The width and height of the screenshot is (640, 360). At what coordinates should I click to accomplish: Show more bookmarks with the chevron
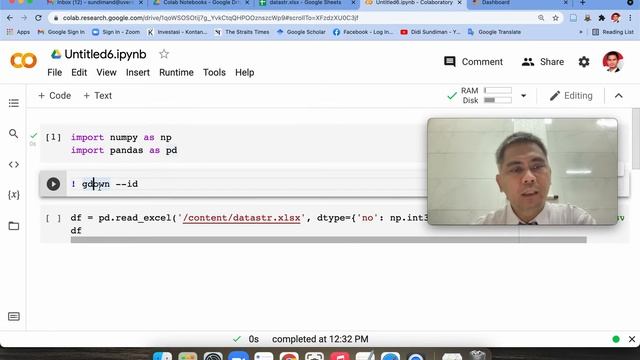[581, 32]
